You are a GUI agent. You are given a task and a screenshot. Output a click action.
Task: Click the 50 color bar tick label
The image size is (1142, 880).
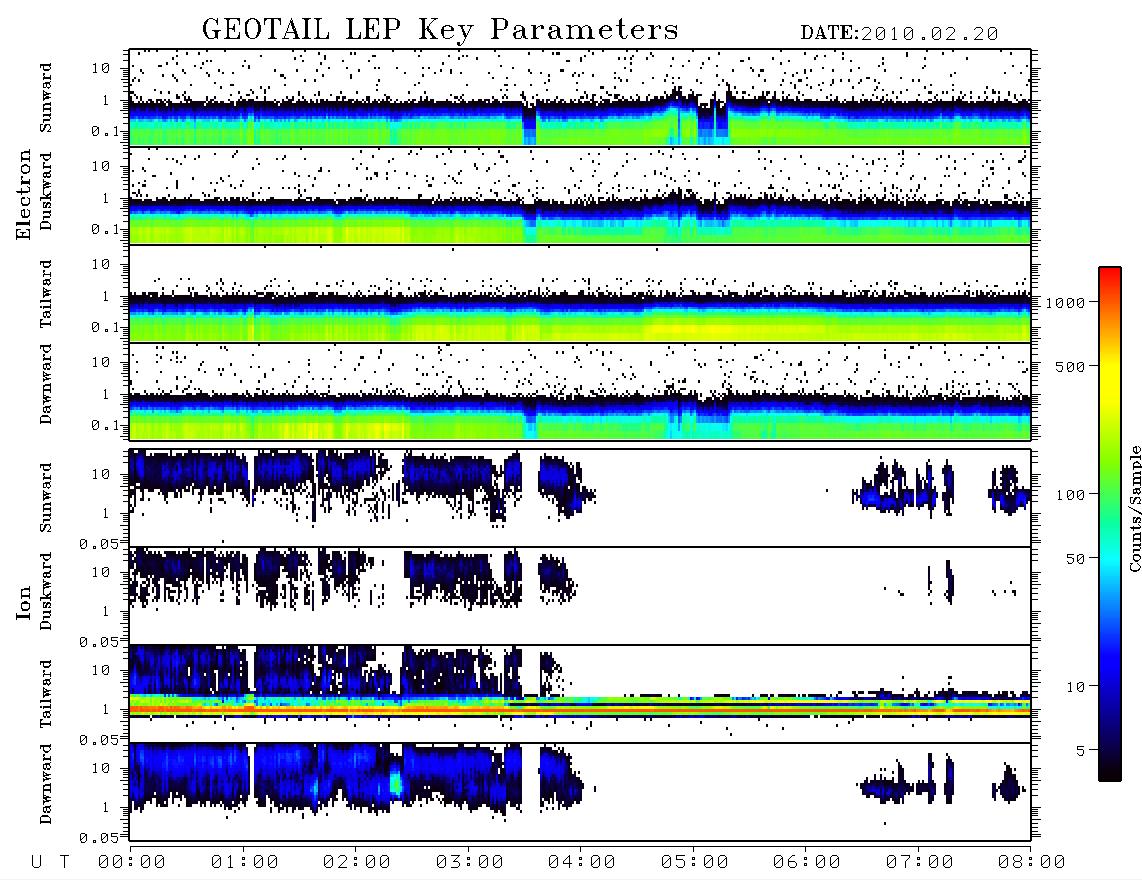1075,559
